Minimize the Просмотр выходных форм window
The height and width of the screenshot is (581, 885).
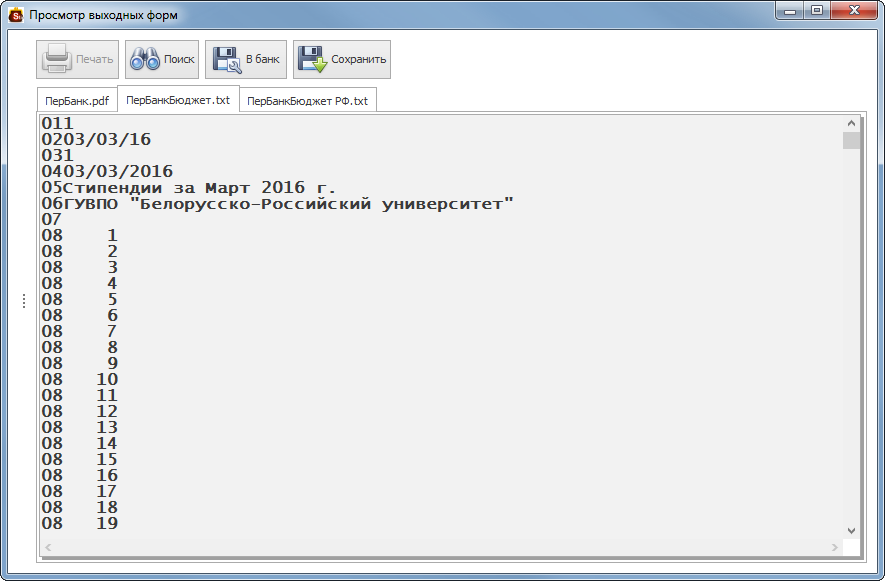click(790, 11)
